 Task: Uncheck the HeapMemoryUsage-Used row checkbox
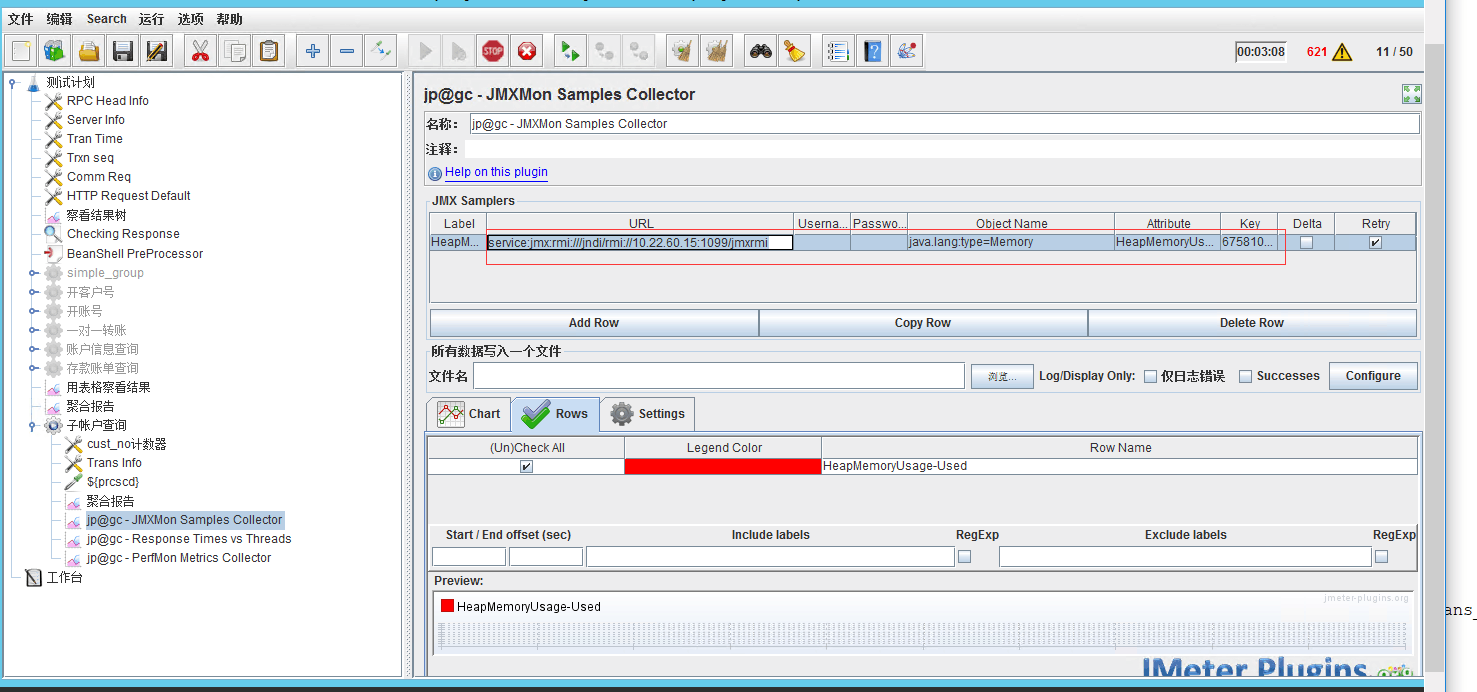pos(526,466)
